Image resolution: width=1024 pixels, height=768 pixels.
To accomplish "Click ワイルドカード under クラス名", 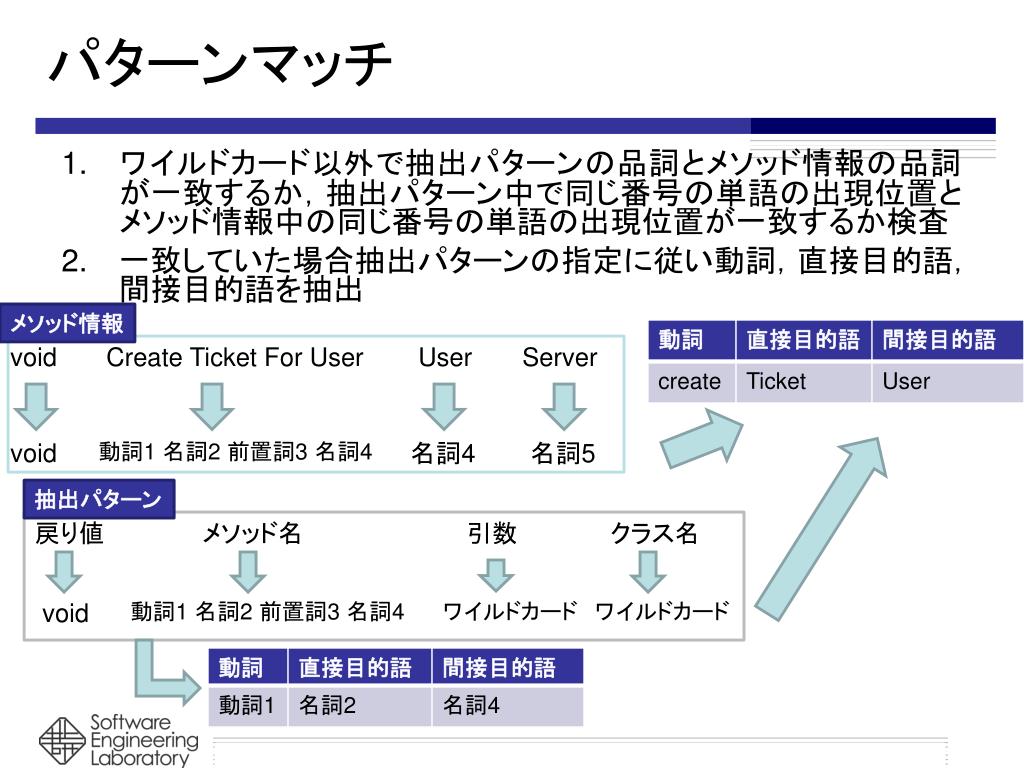I will coord(662,611).
